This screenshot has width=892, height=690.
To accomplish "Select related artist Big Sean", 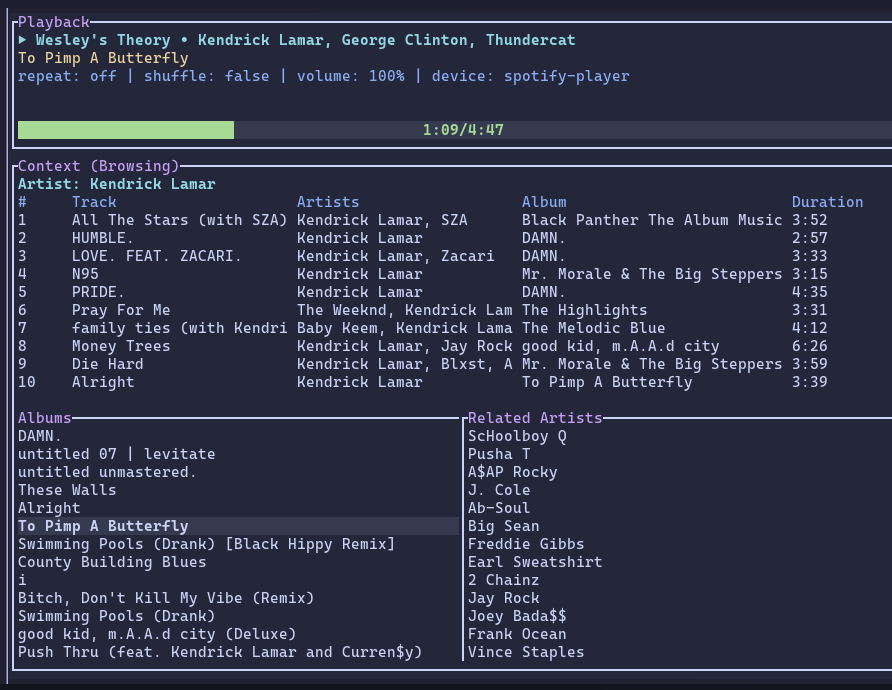I will tap(503, 526).
